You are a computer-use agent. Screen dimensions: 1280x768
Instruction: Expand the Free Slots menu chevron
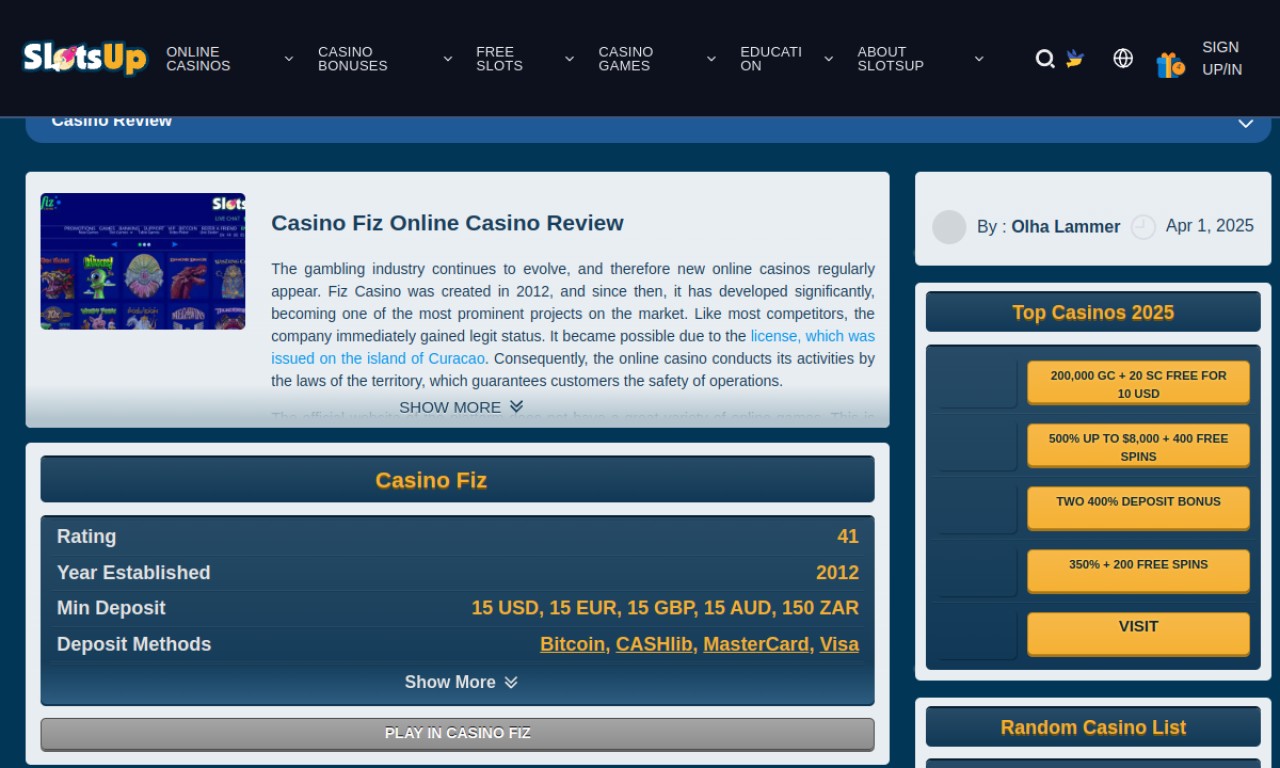(569, 59)
